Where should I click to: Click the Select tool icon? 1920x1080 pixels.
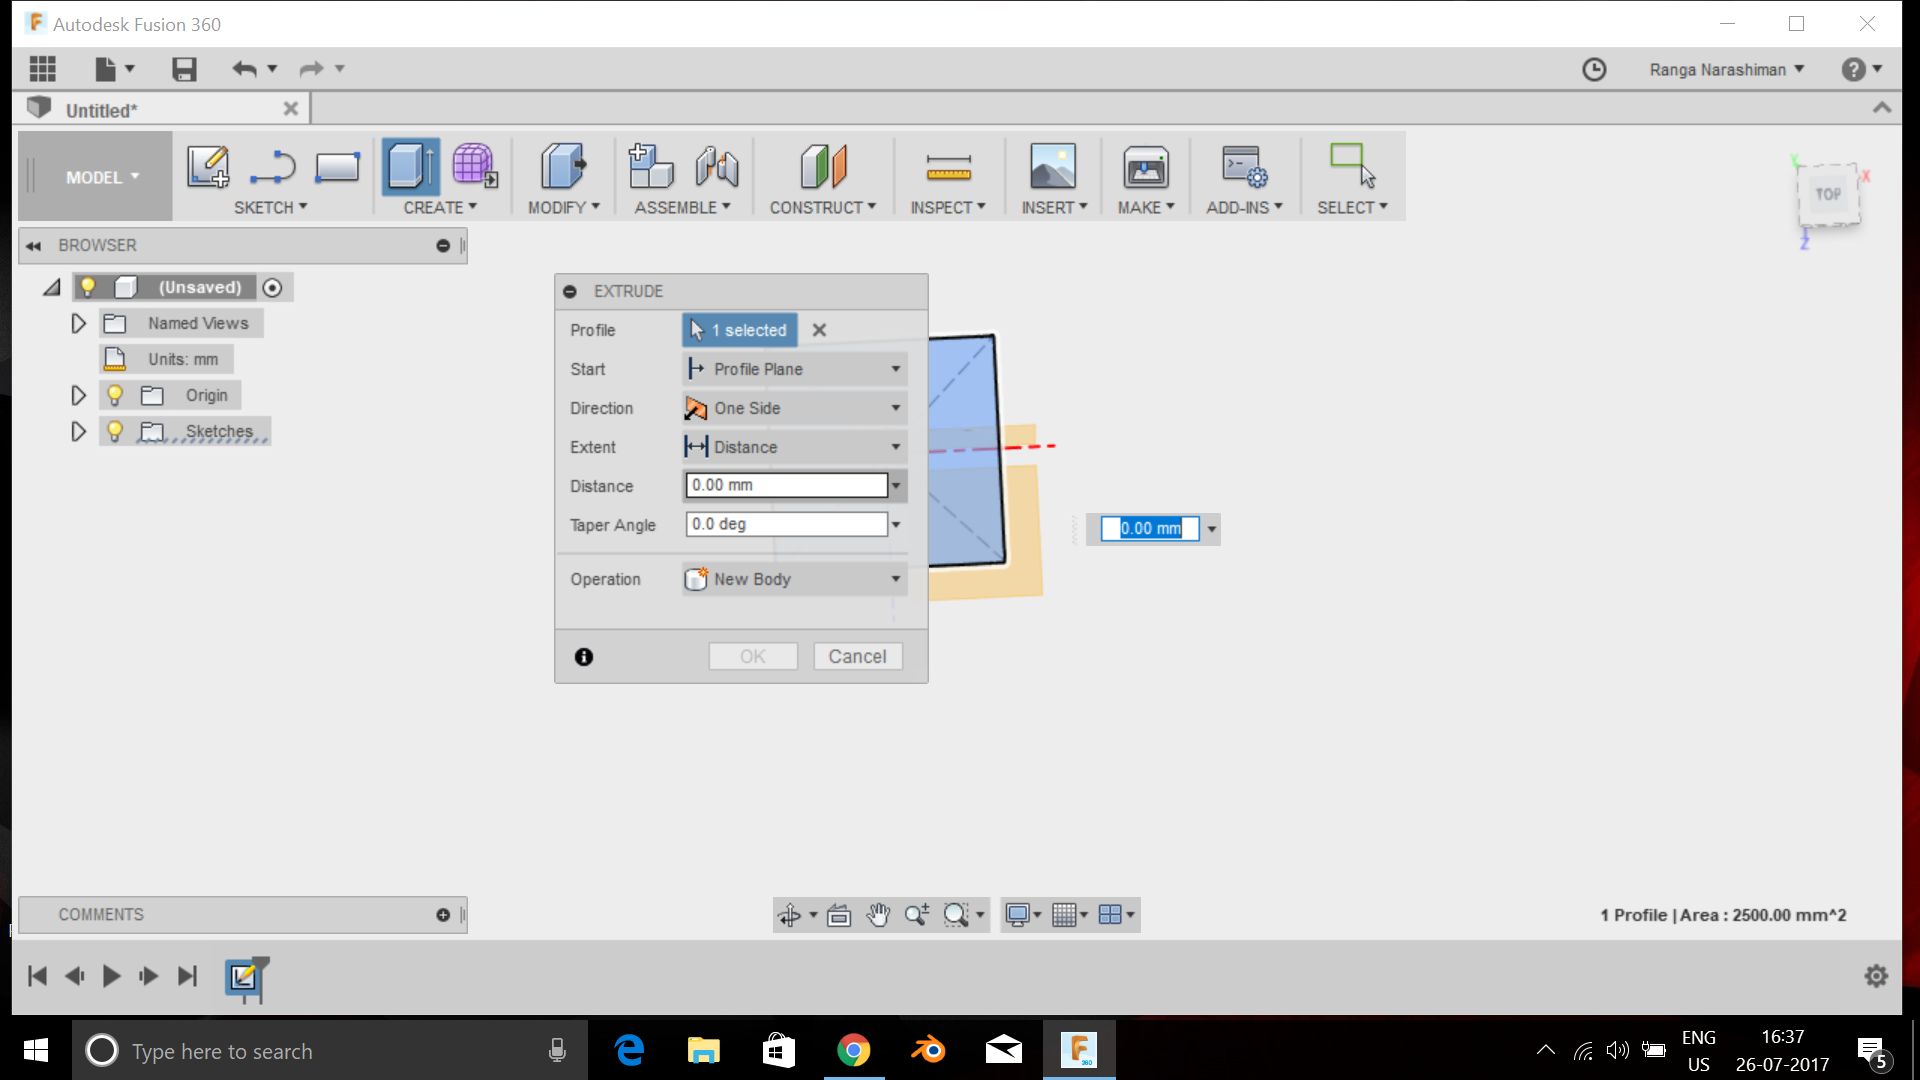[x=1352, y=166]
